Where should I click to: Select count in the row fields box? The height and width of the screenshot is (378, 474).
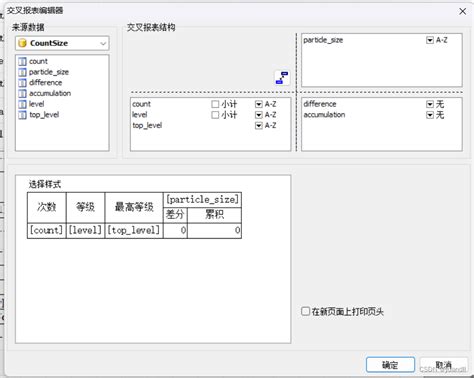[142, 104]
